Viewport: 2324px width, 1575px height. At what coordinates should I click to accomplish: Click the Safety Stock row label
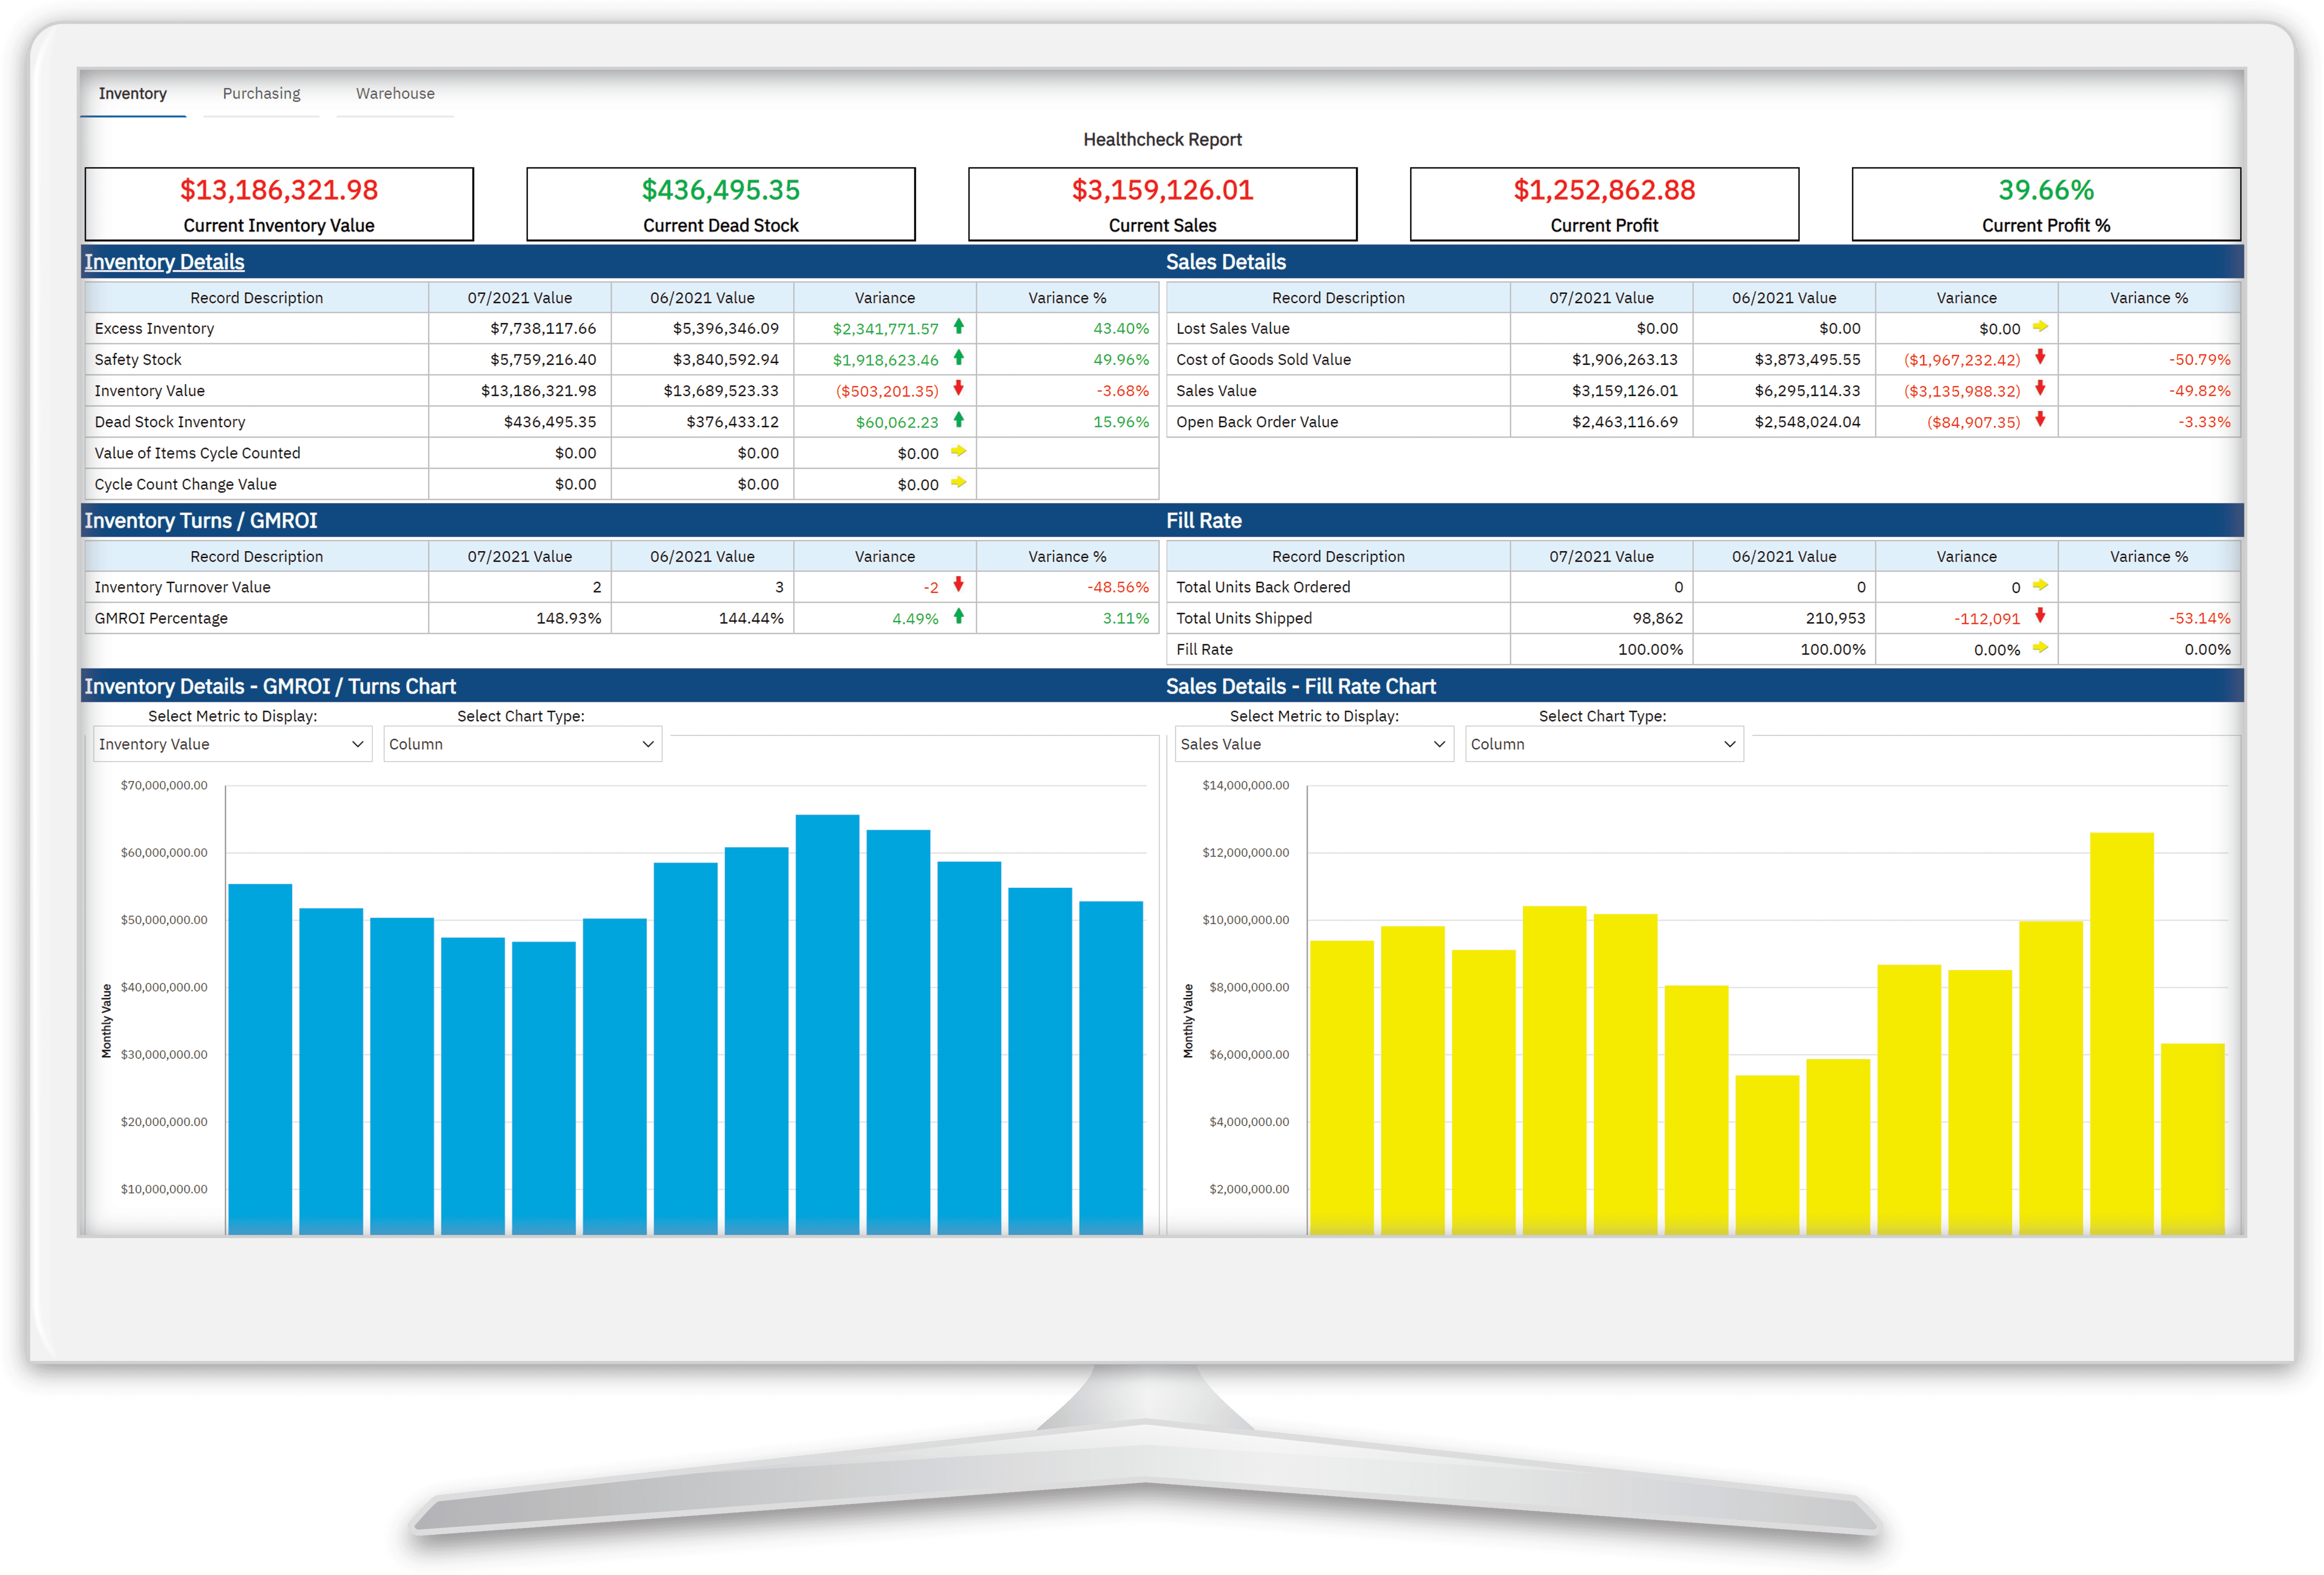click(x=138, y=359)
